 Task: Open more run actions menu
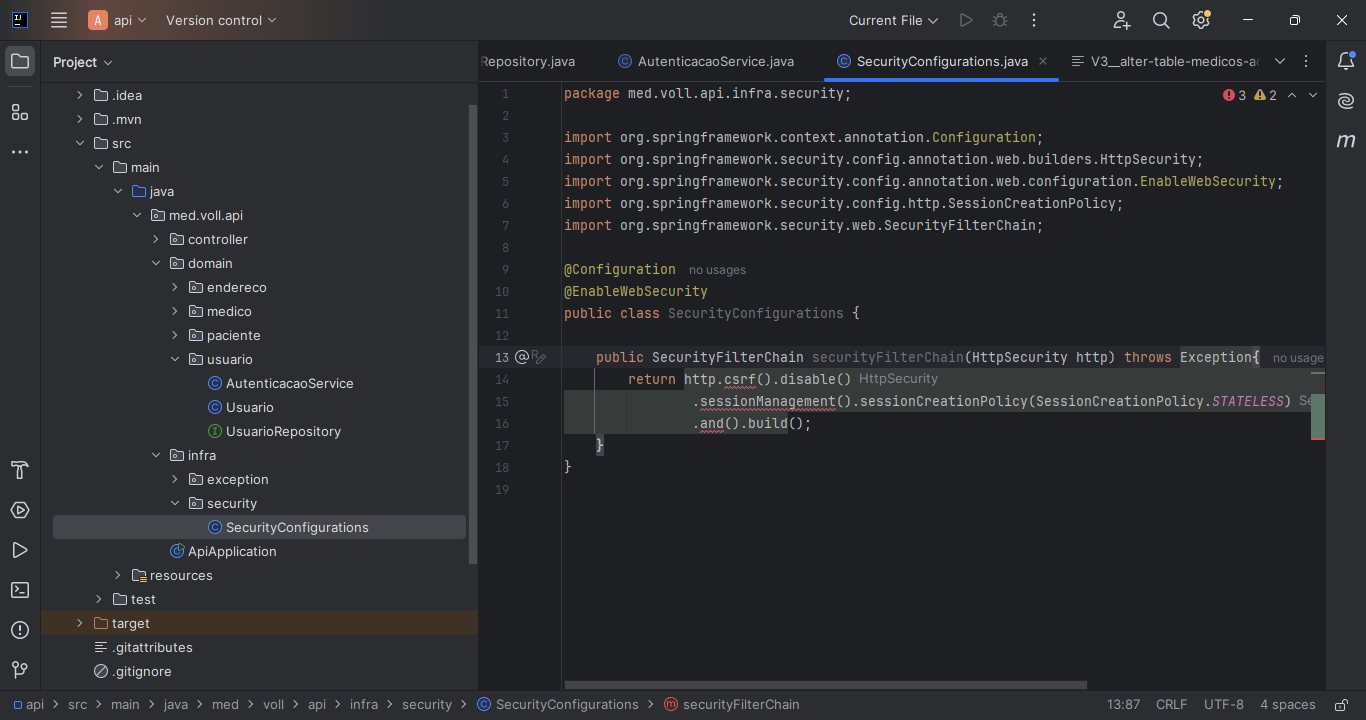click(x=1034, y=20)
